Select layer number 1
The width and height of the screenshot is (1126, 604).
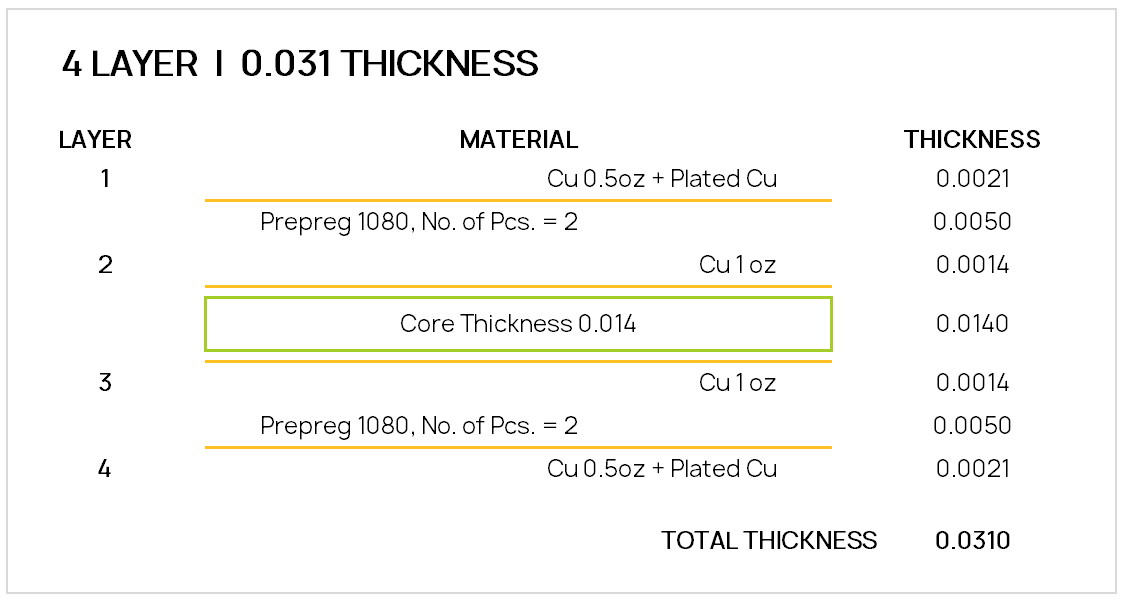105,179
